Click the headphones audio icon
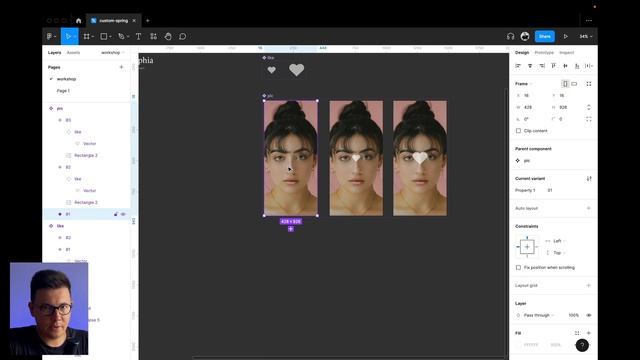Viewport: 640px width, 360px height. (510, 36)
